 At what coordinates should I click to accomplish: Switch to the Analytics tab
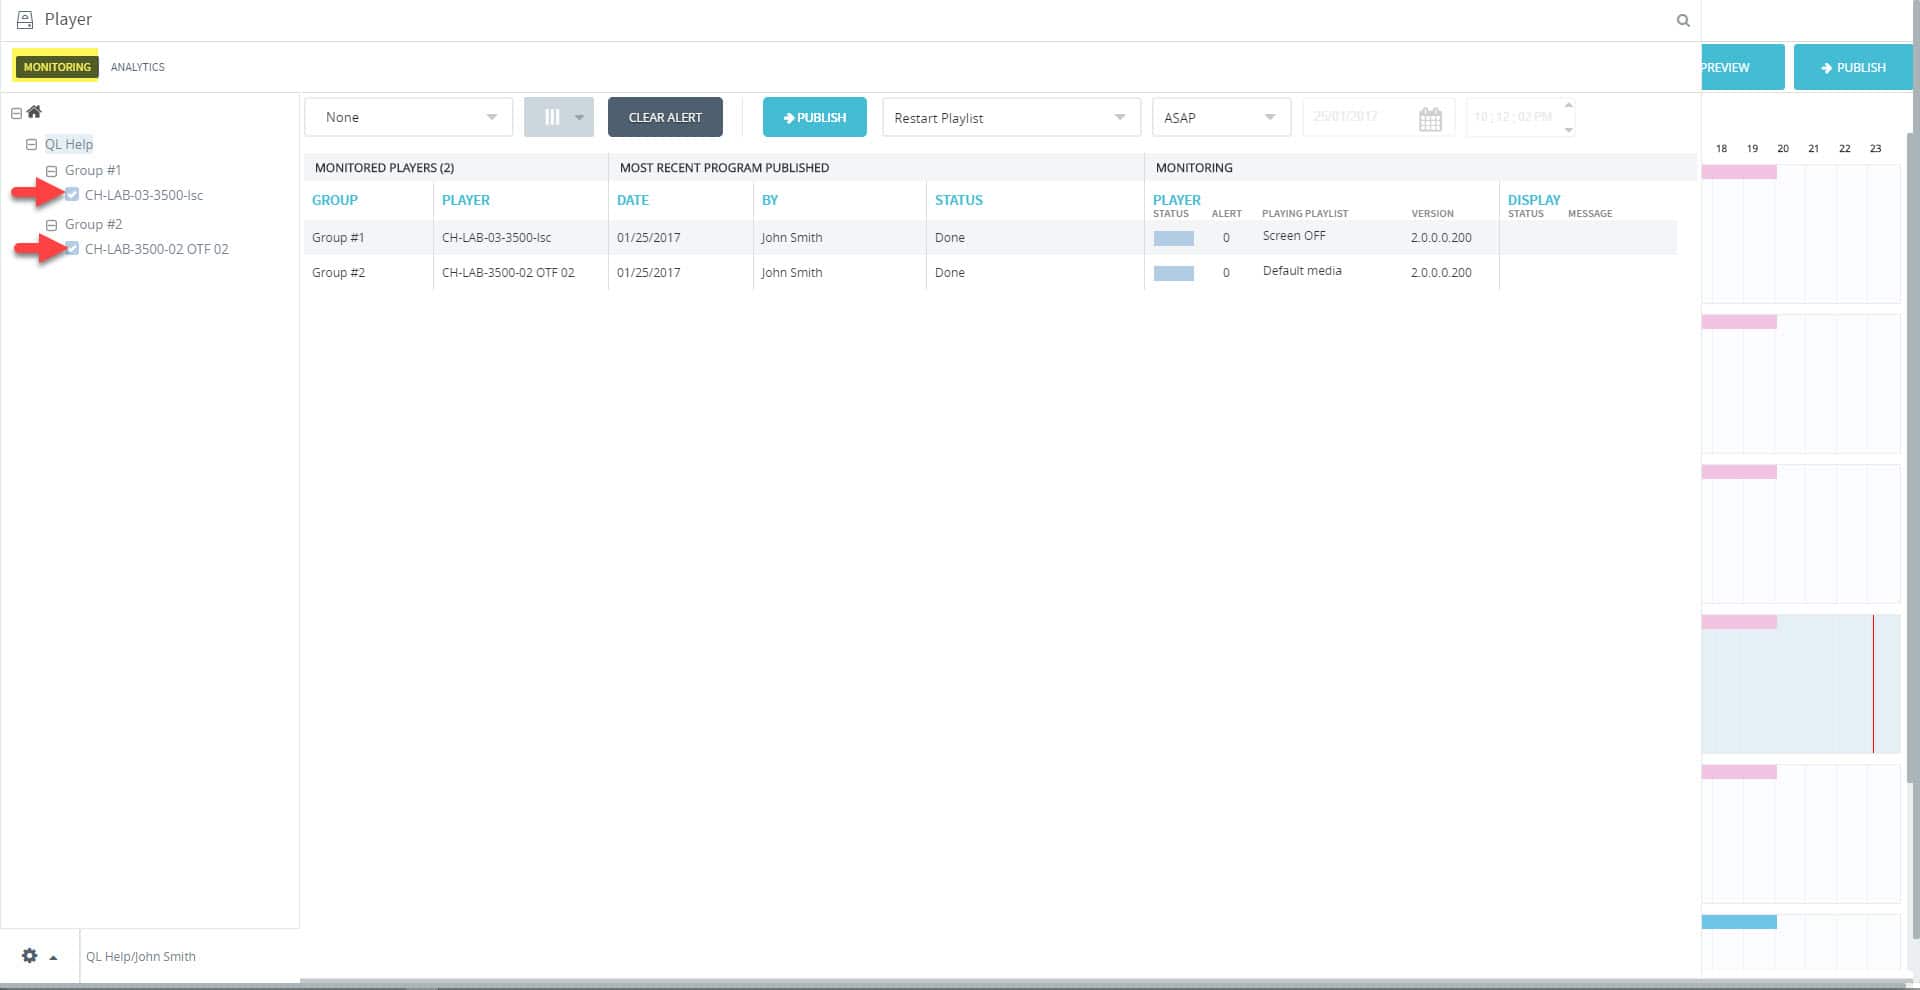coord(138,67)
